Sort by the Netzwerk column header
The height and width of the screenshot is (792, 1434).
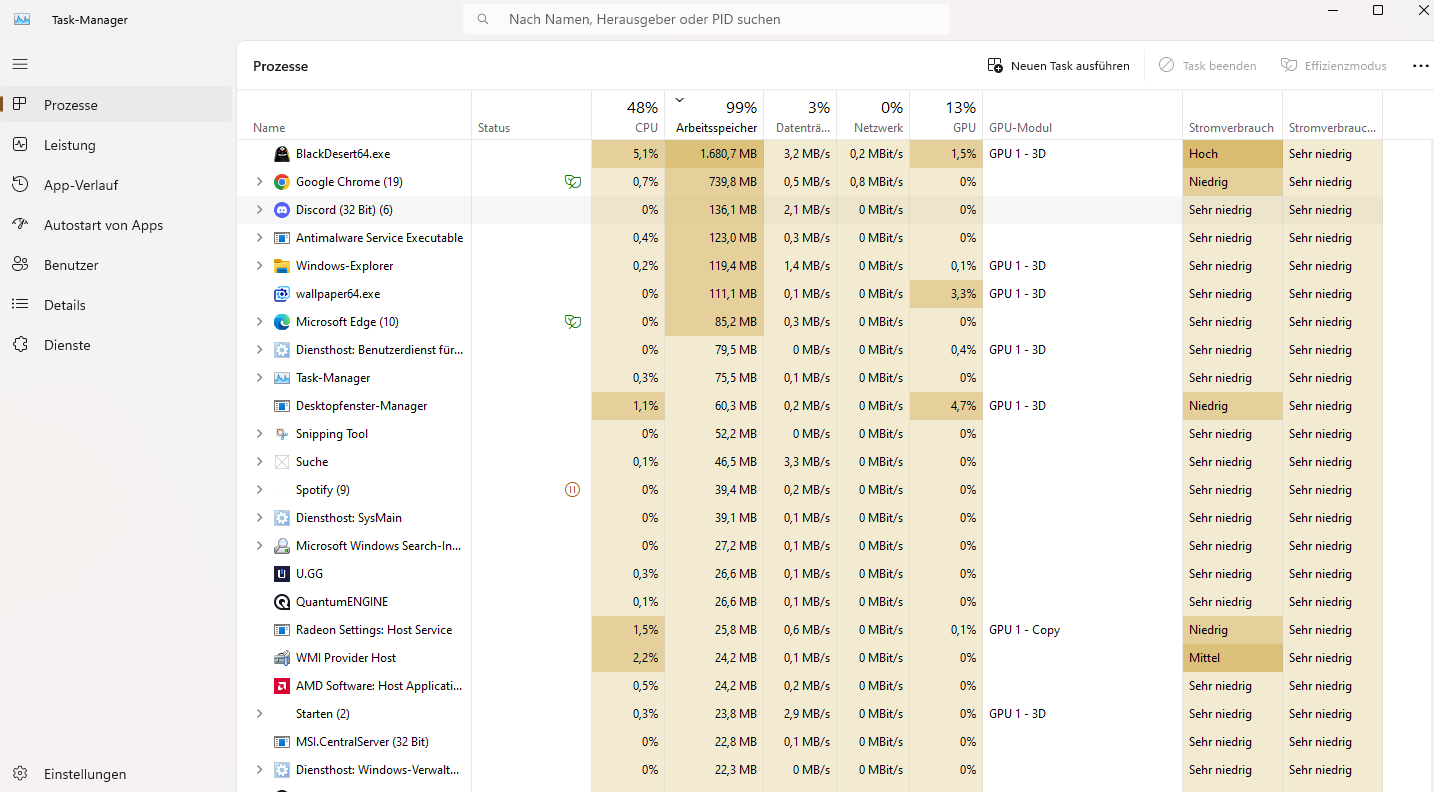pos(873,115)
